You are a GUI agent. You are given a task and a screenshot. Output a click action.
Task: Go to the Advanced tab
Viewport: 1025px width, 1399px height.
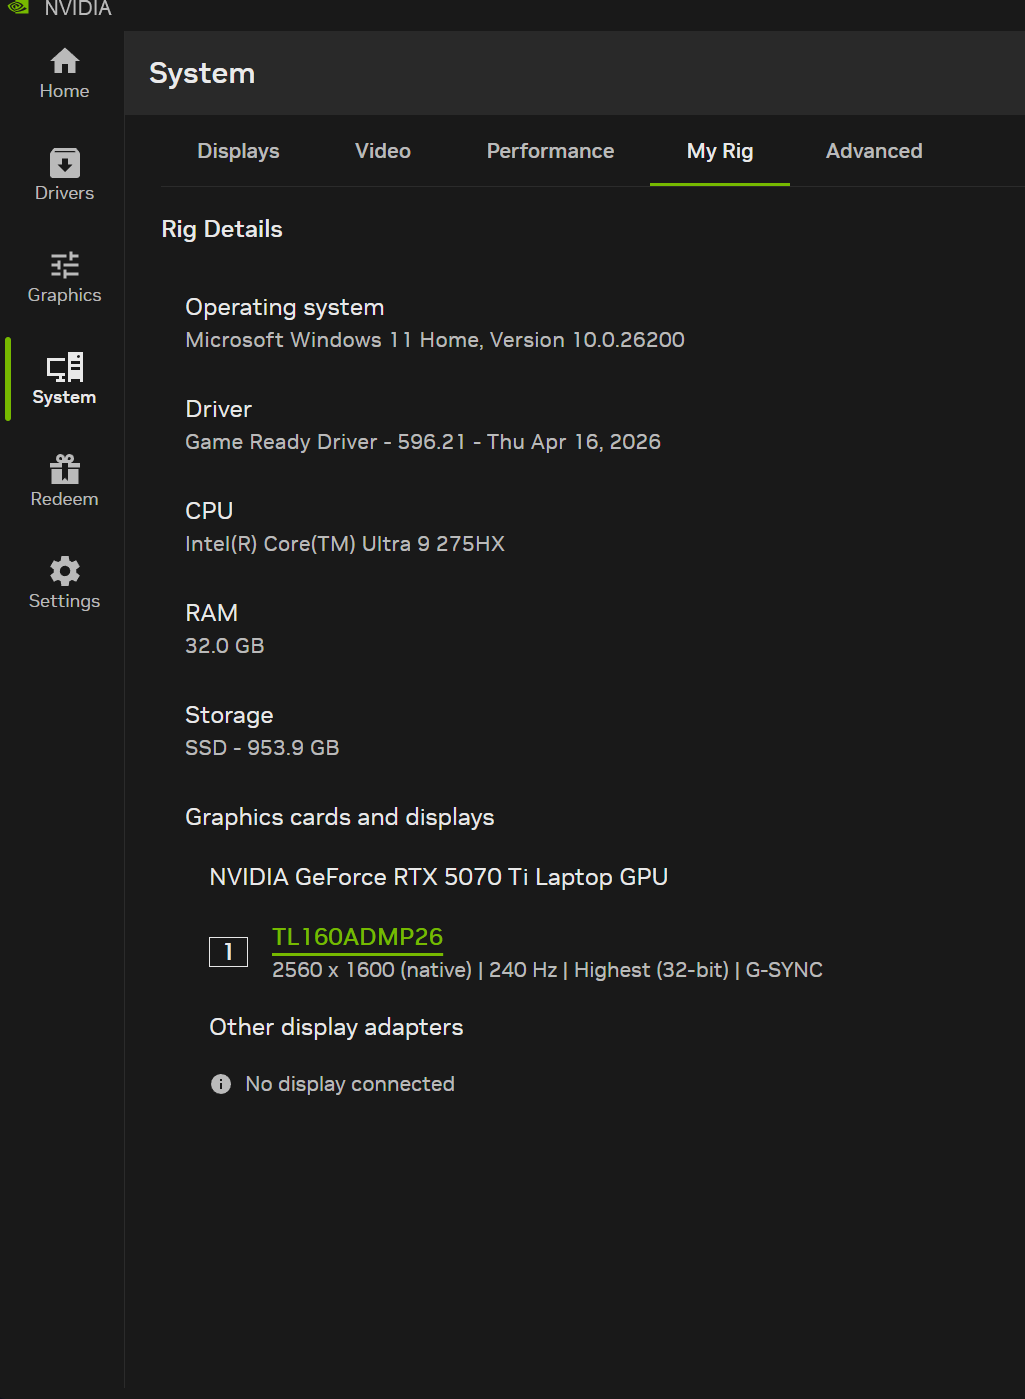[x=874, y=151]
